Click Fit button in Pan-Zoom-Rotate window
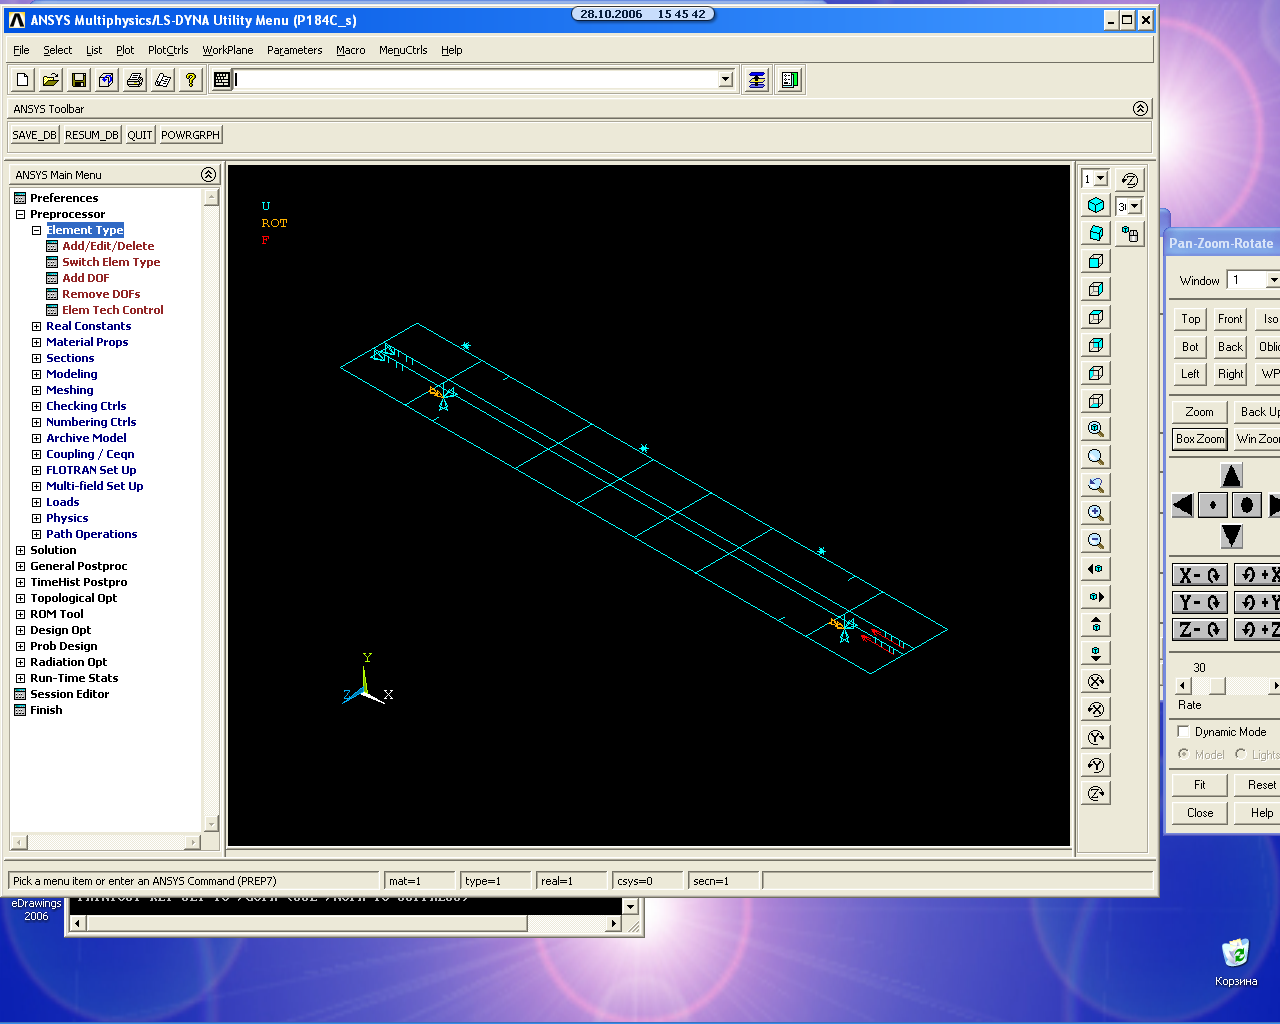Screen dimensions: 1280x1024 1200,785
